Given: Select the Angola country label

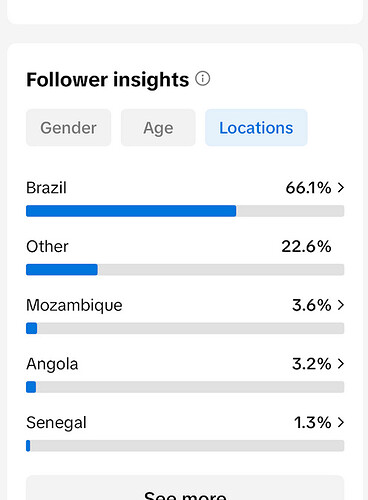Looking at the screenshot, I should click(52, 364).
